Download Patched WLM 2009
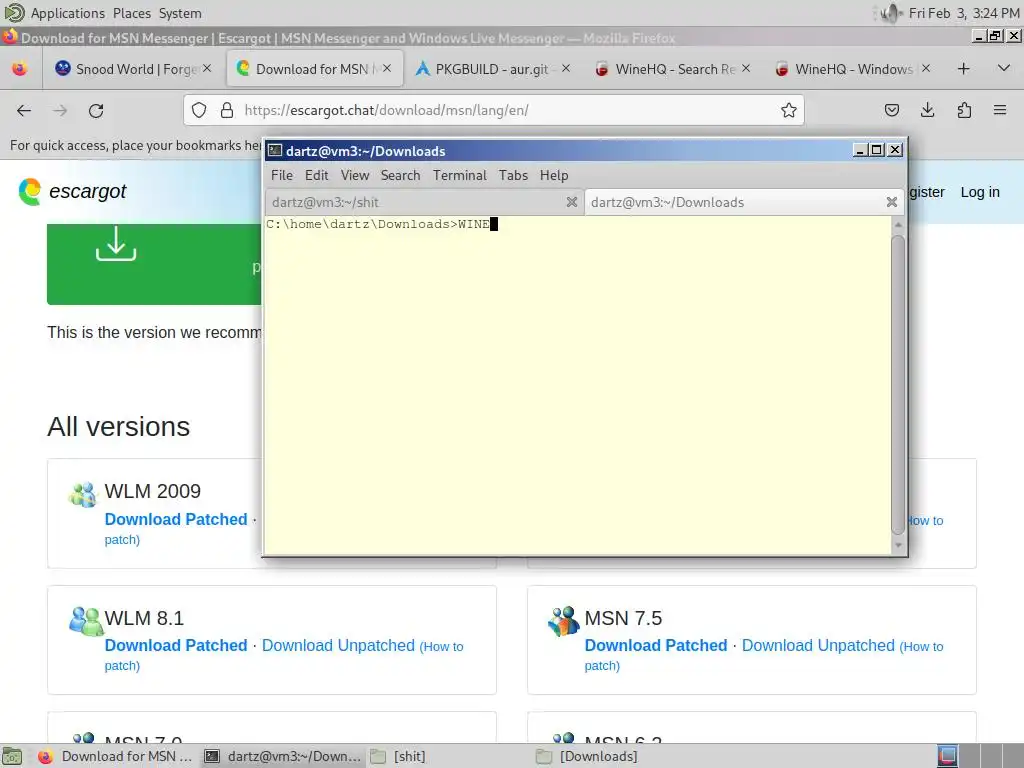This screenshot has height=768, width=1024. (176, 519)
